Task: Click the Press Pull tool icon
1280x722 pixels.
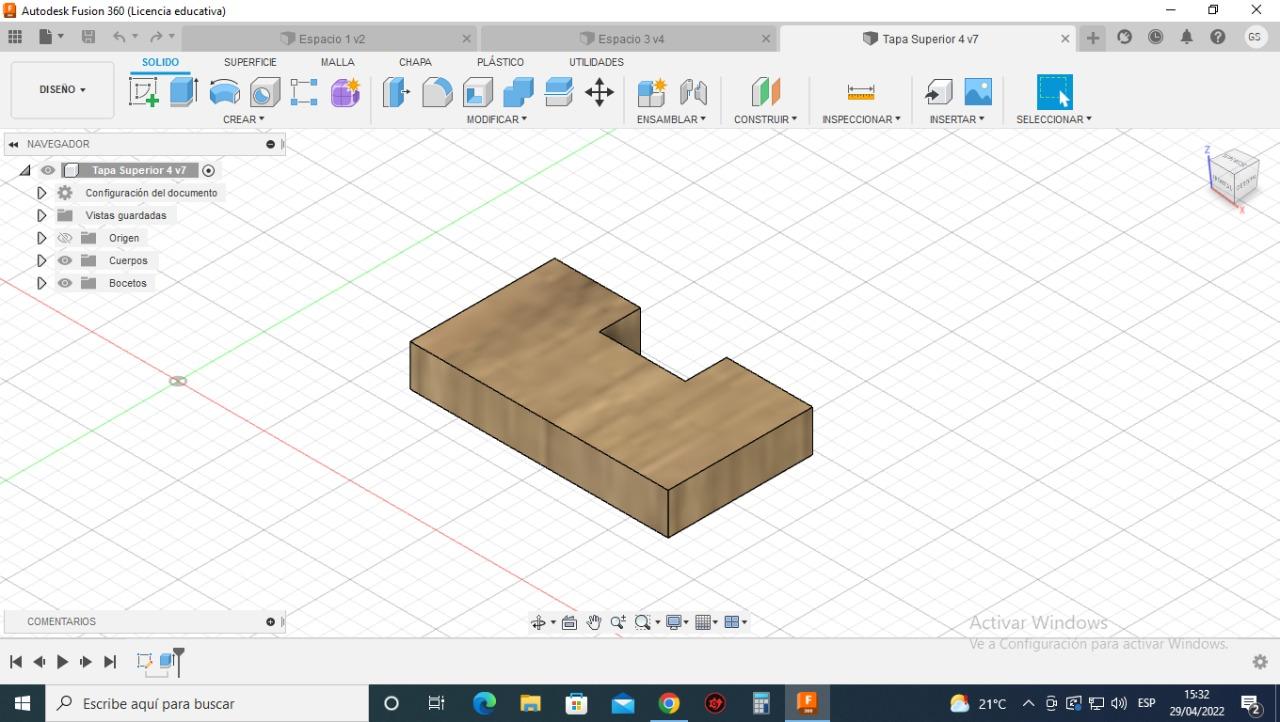Action: [x=396, y=92]
